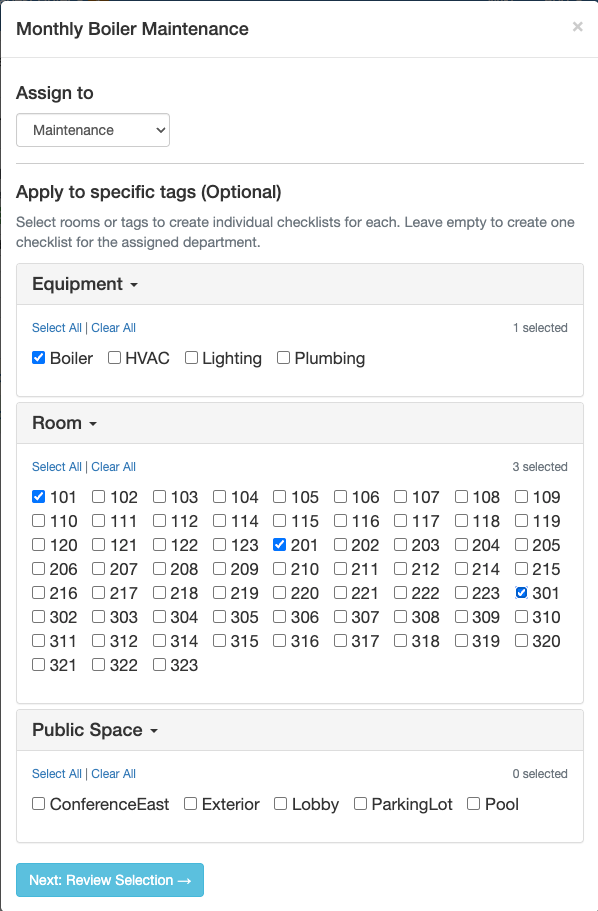Screen dimensions: 598x911
Task: Click Select All in Equipment section
Action: coord(57,328)
